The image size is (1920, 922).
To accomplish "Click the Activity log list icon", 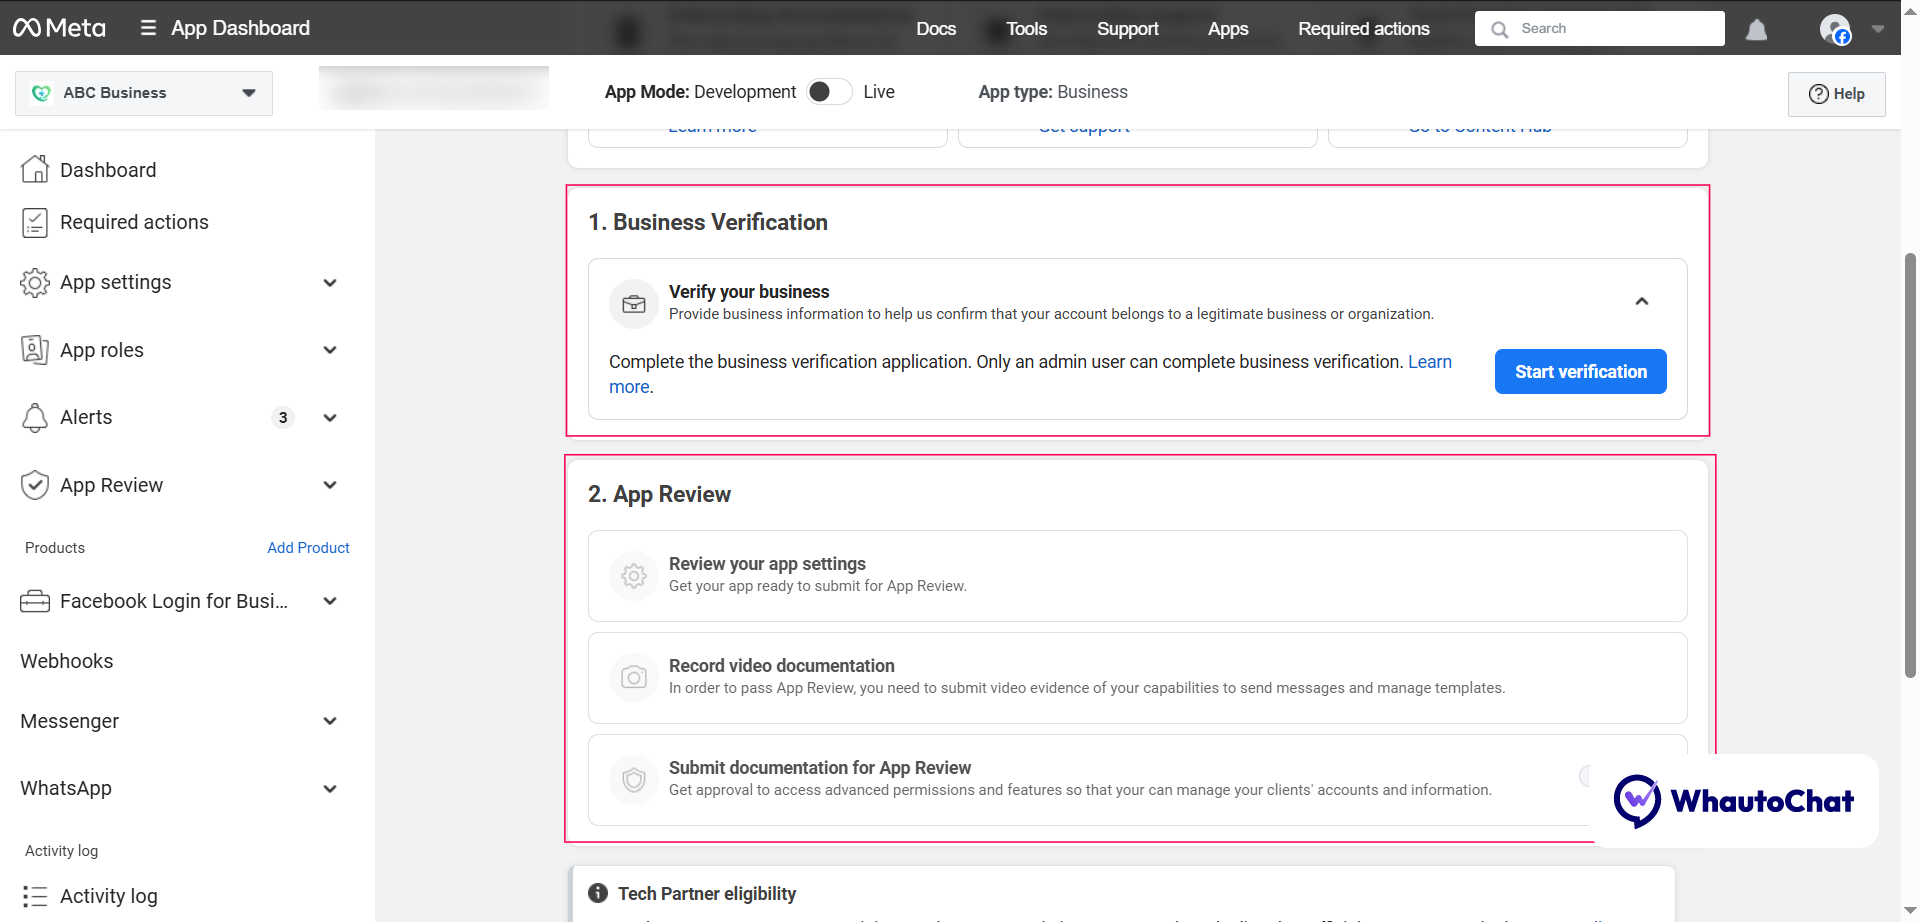I will [x=35, y=895].
